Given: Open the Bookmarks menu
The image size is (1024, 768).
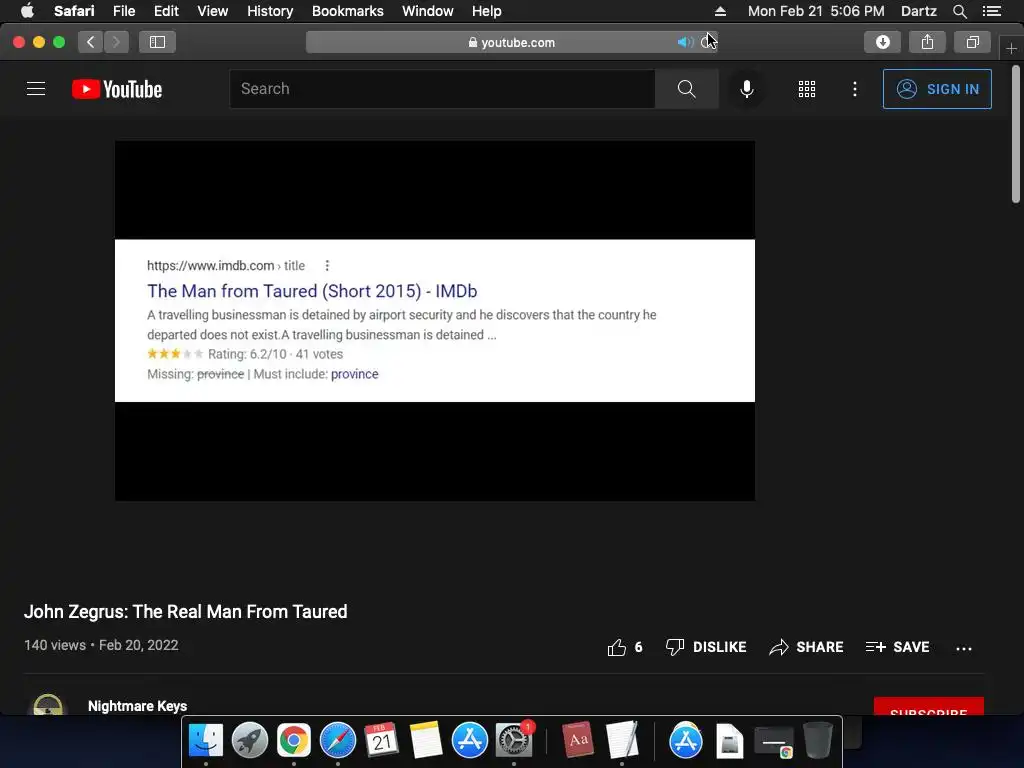Looking at the screenshot, I should [x=347, y=11].
